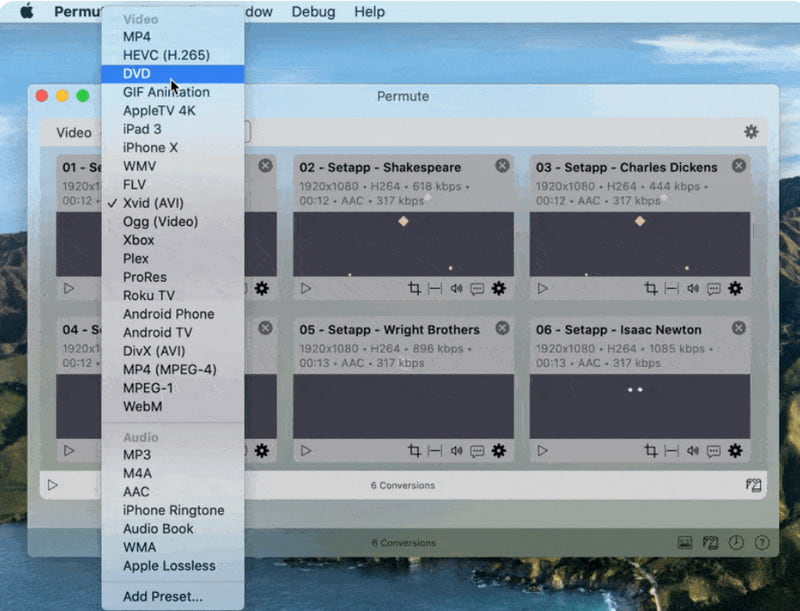Click Add Preset... at menu bottom
Viewport: 800px width, 611px height.
point(162,597)
